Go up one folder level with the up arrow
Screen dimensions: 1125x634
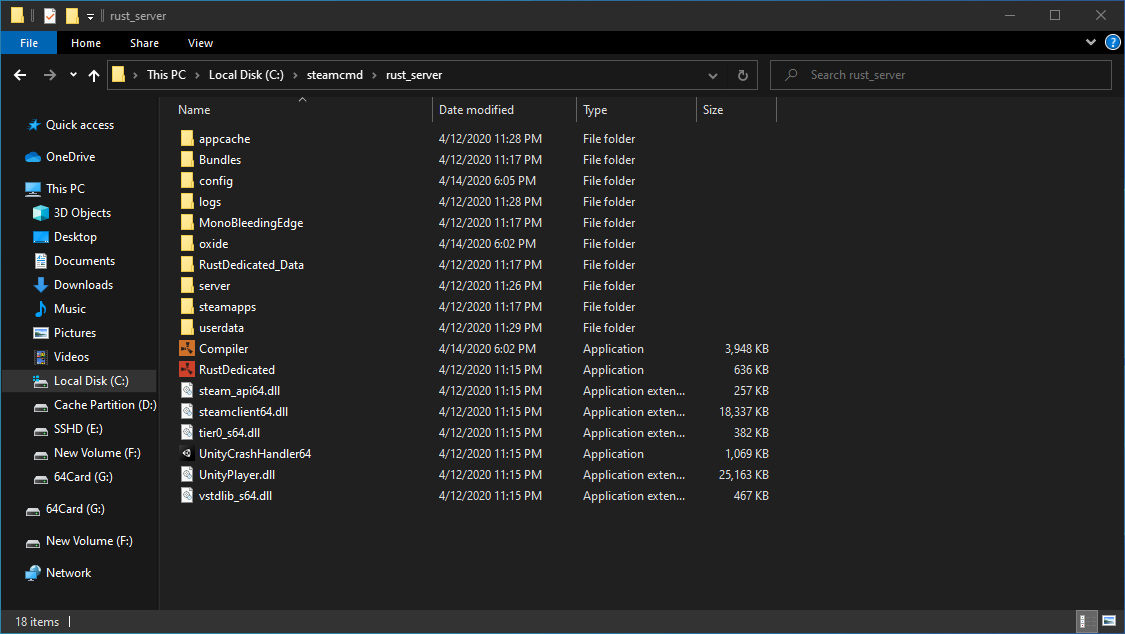pos(94,75)
